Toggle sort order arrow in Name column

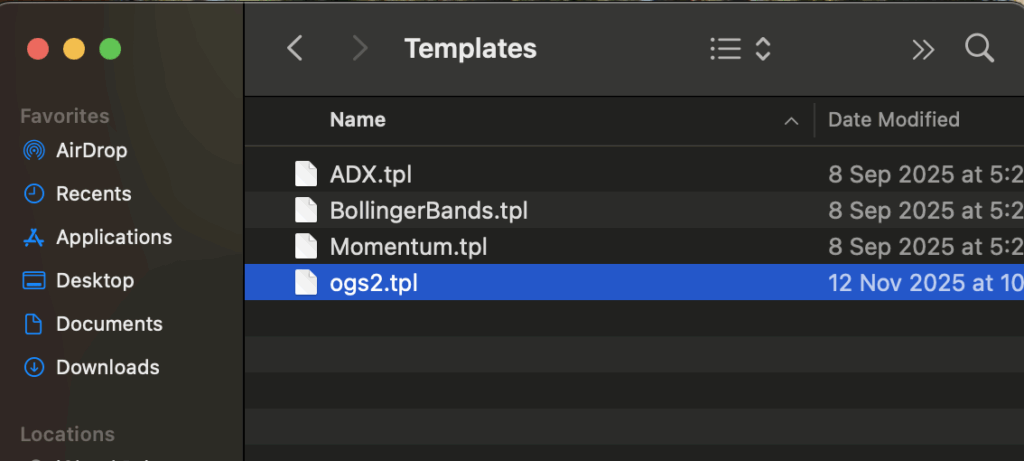click(x=791, y=121)
